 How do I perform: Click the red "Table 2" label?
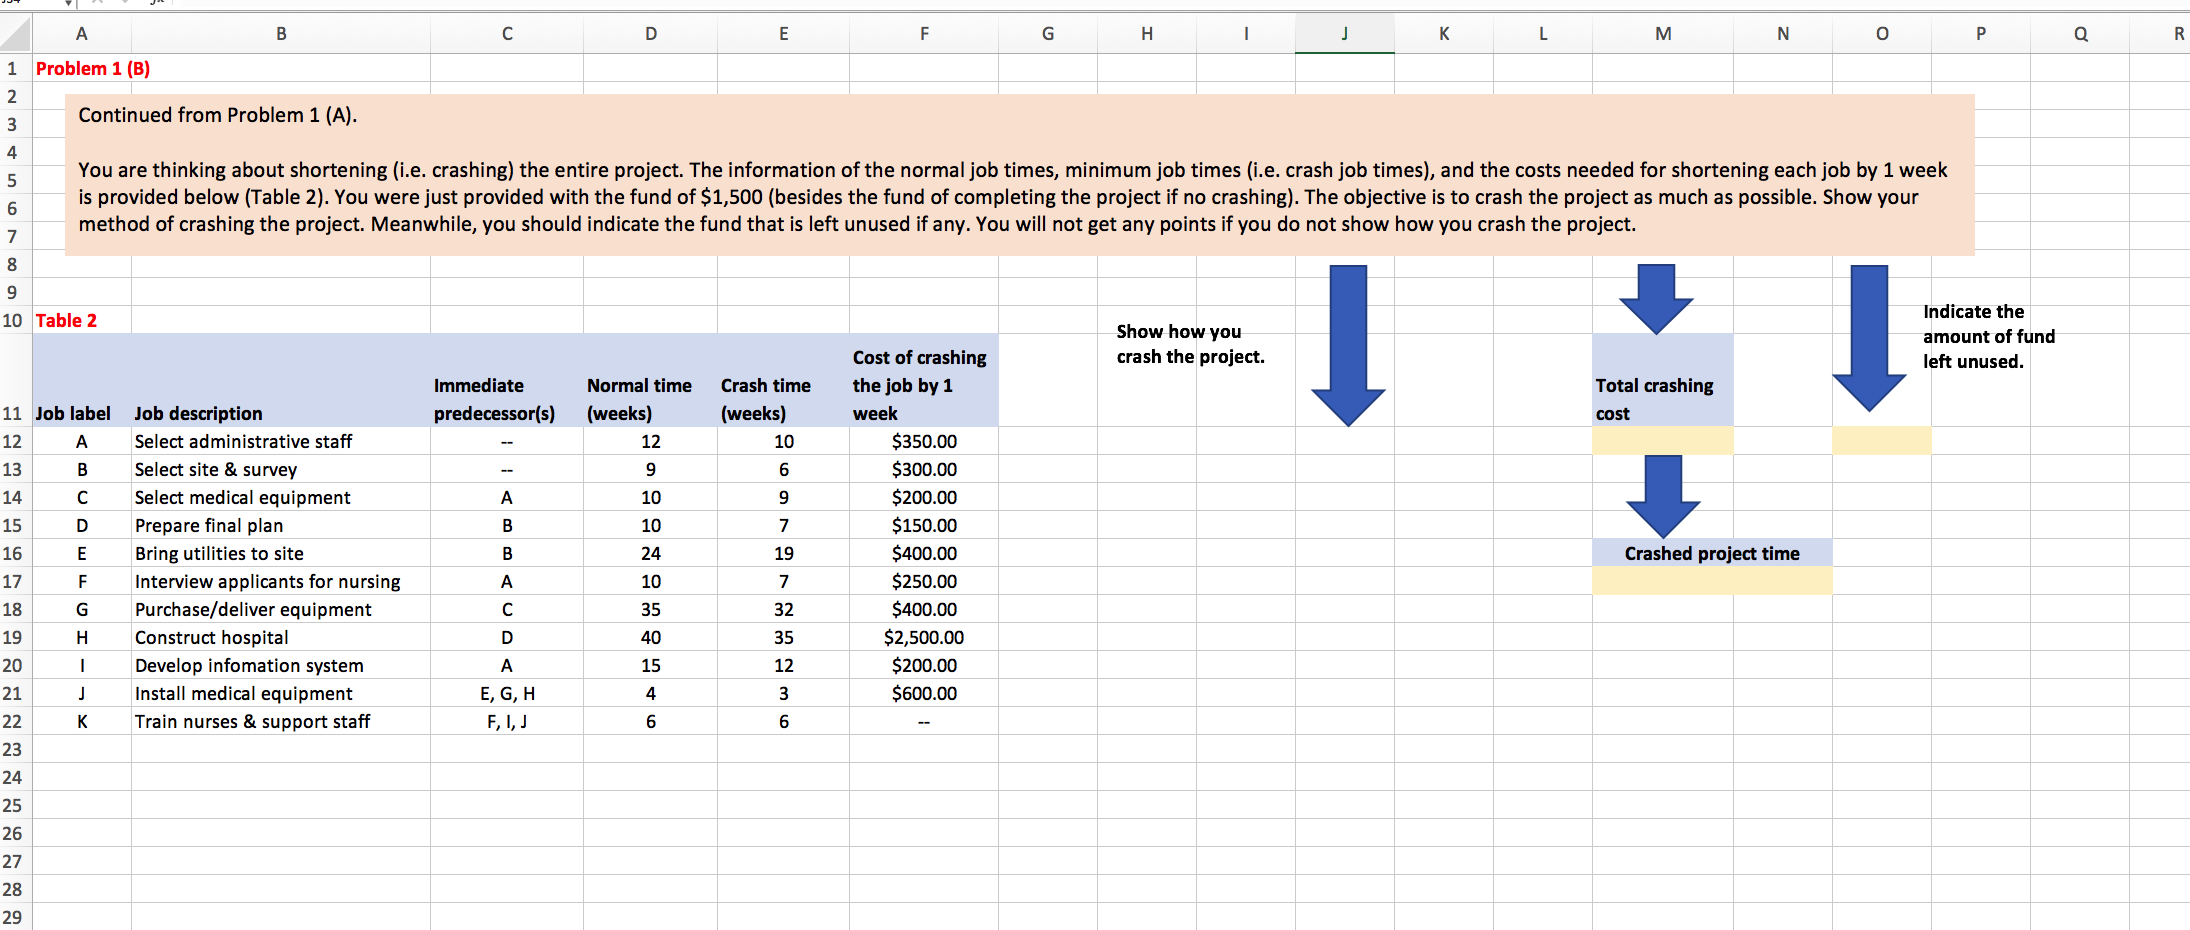[66, 320]
